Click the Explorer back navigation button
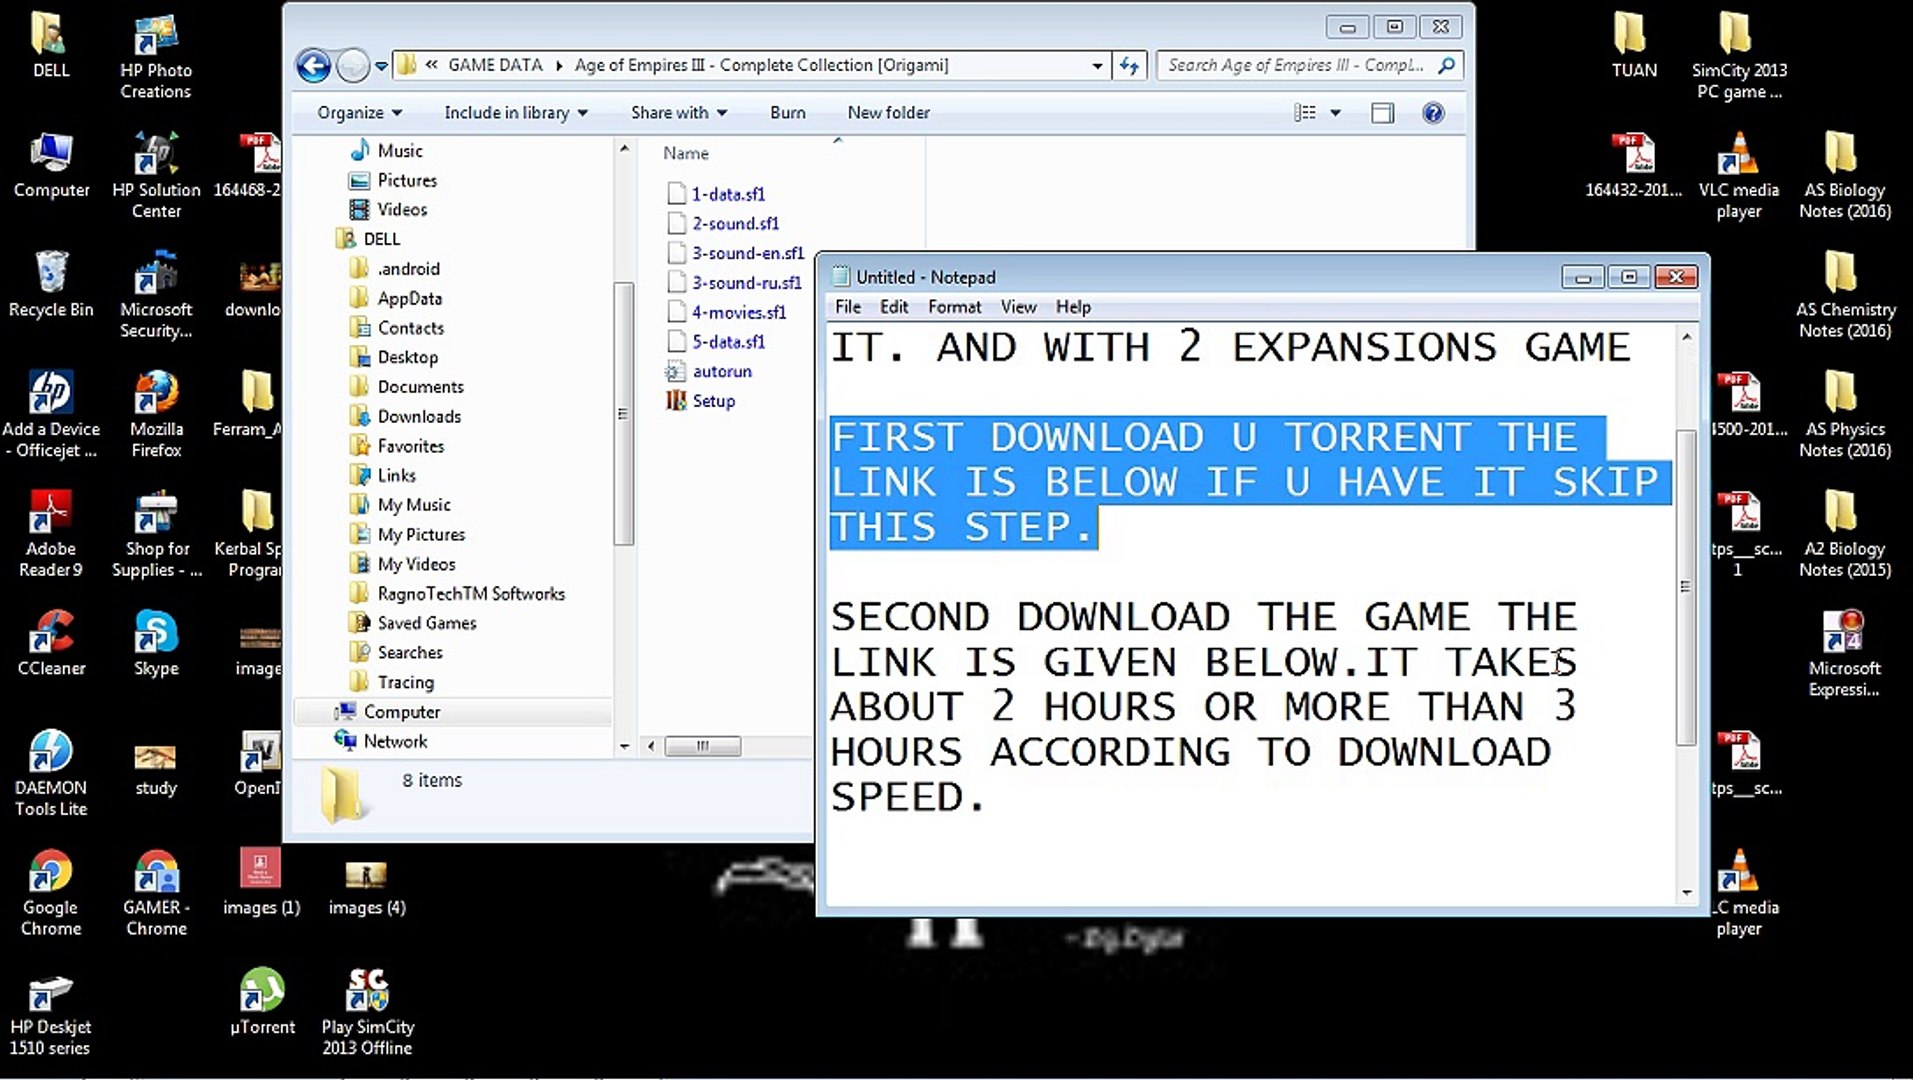The width and height of the screenshot is (1913, 1080). 314,66
